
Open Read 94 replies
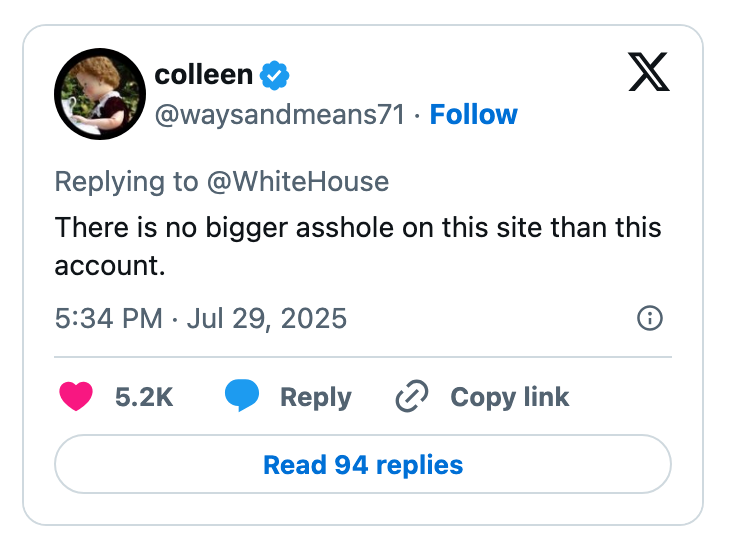coord(362,465)
